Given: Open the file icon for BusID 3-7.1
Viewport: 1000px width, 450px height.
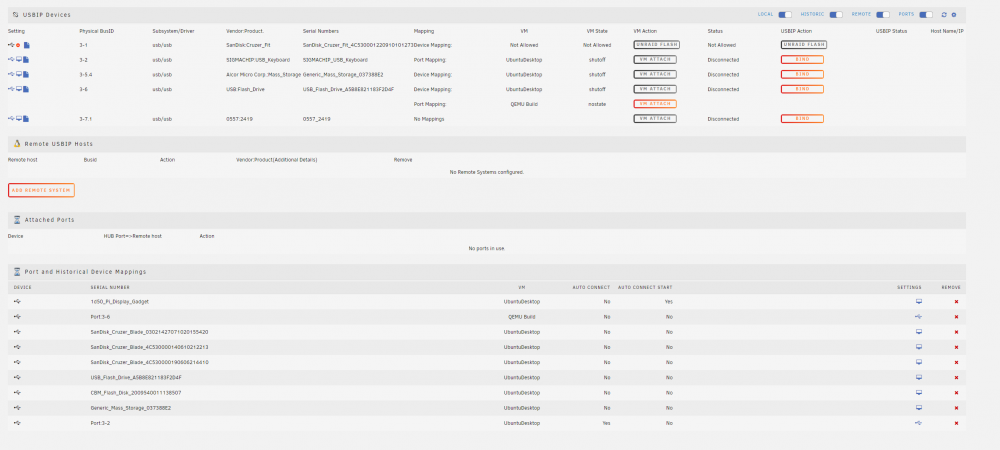Looking at the screenshot, I should coord(26,119).
